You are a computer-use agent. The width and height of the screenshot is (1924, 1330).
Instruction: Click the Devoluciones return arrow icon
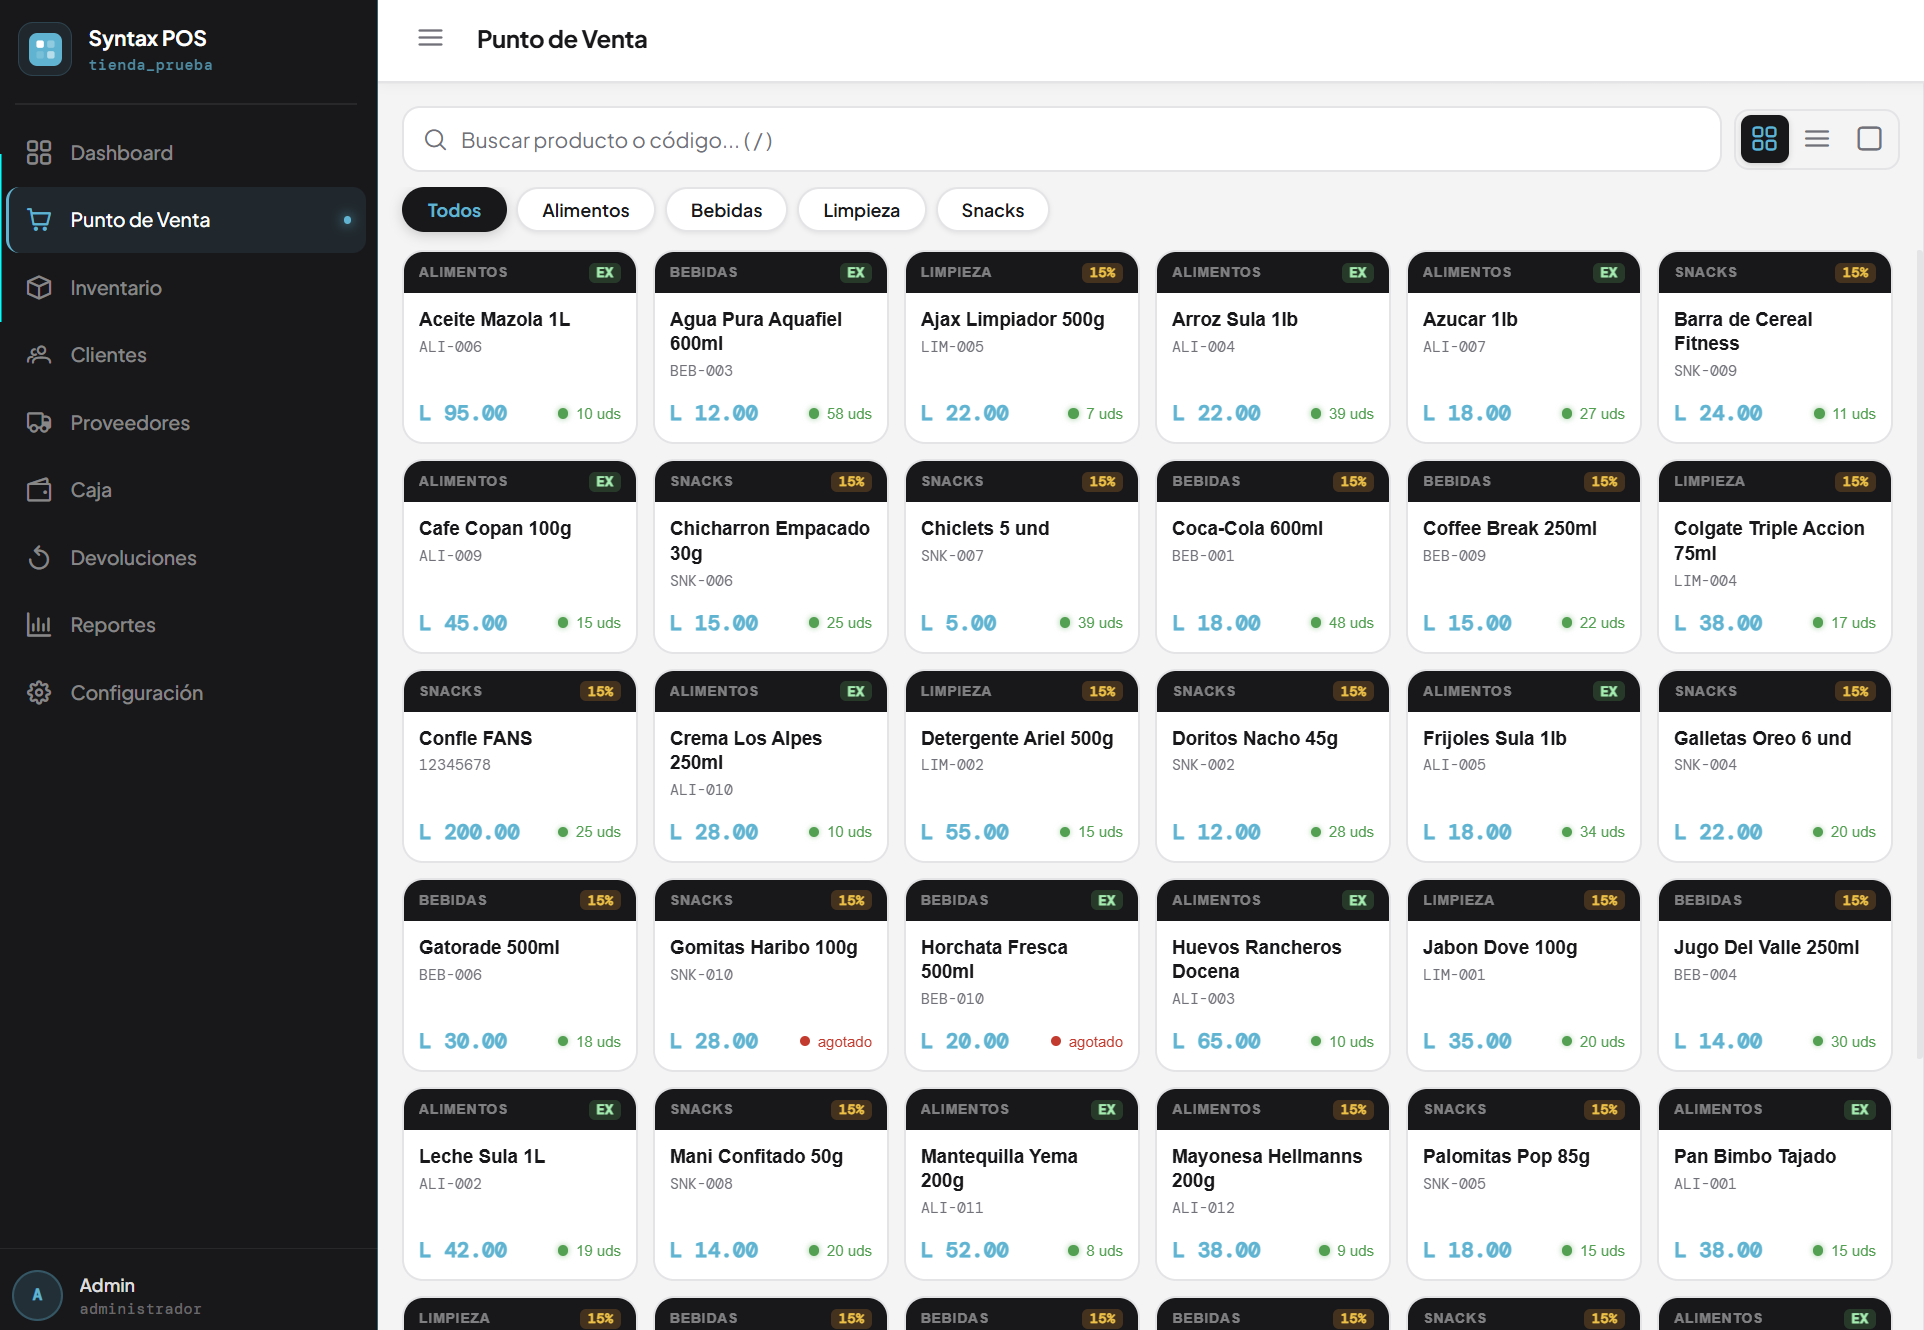click(x=39, y=558)
